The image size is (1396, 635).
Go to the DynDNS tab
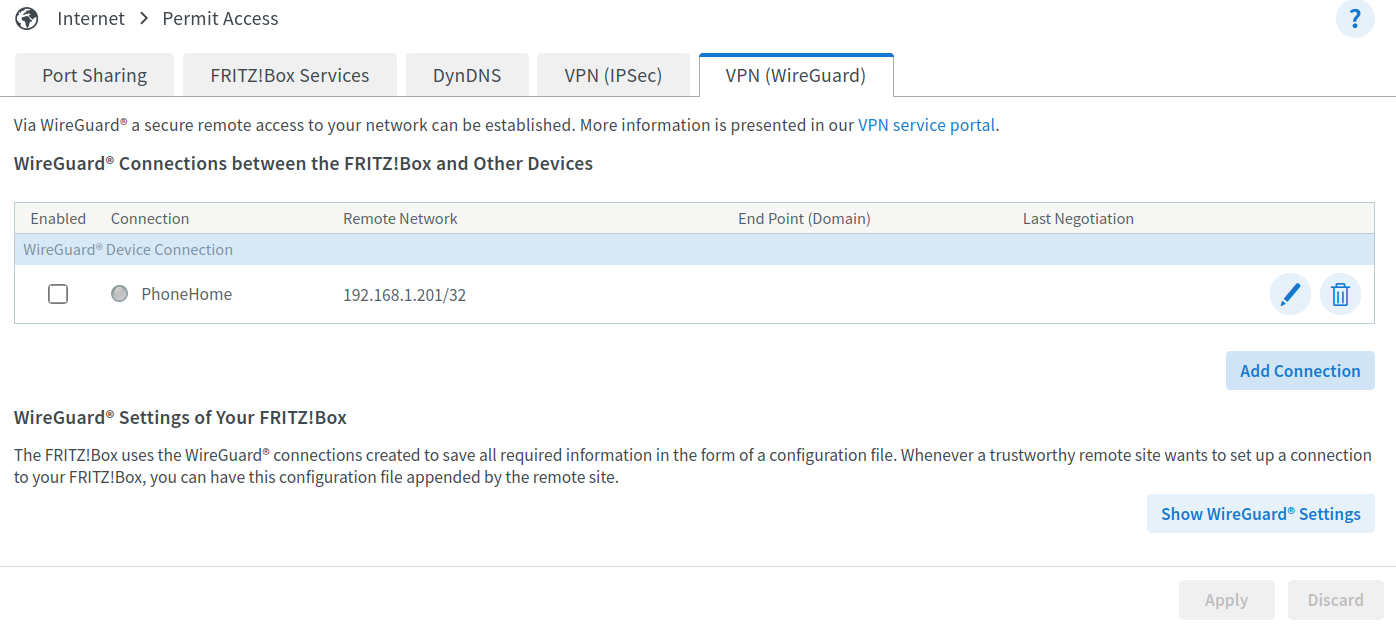click(x=467, y=76)
